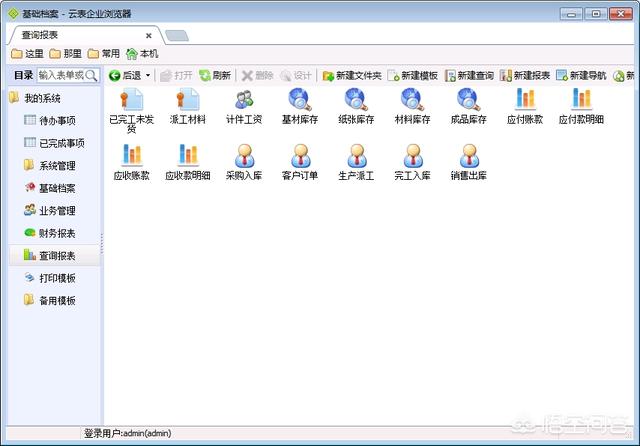Close the 查询报表 tab

click(149, 36)
